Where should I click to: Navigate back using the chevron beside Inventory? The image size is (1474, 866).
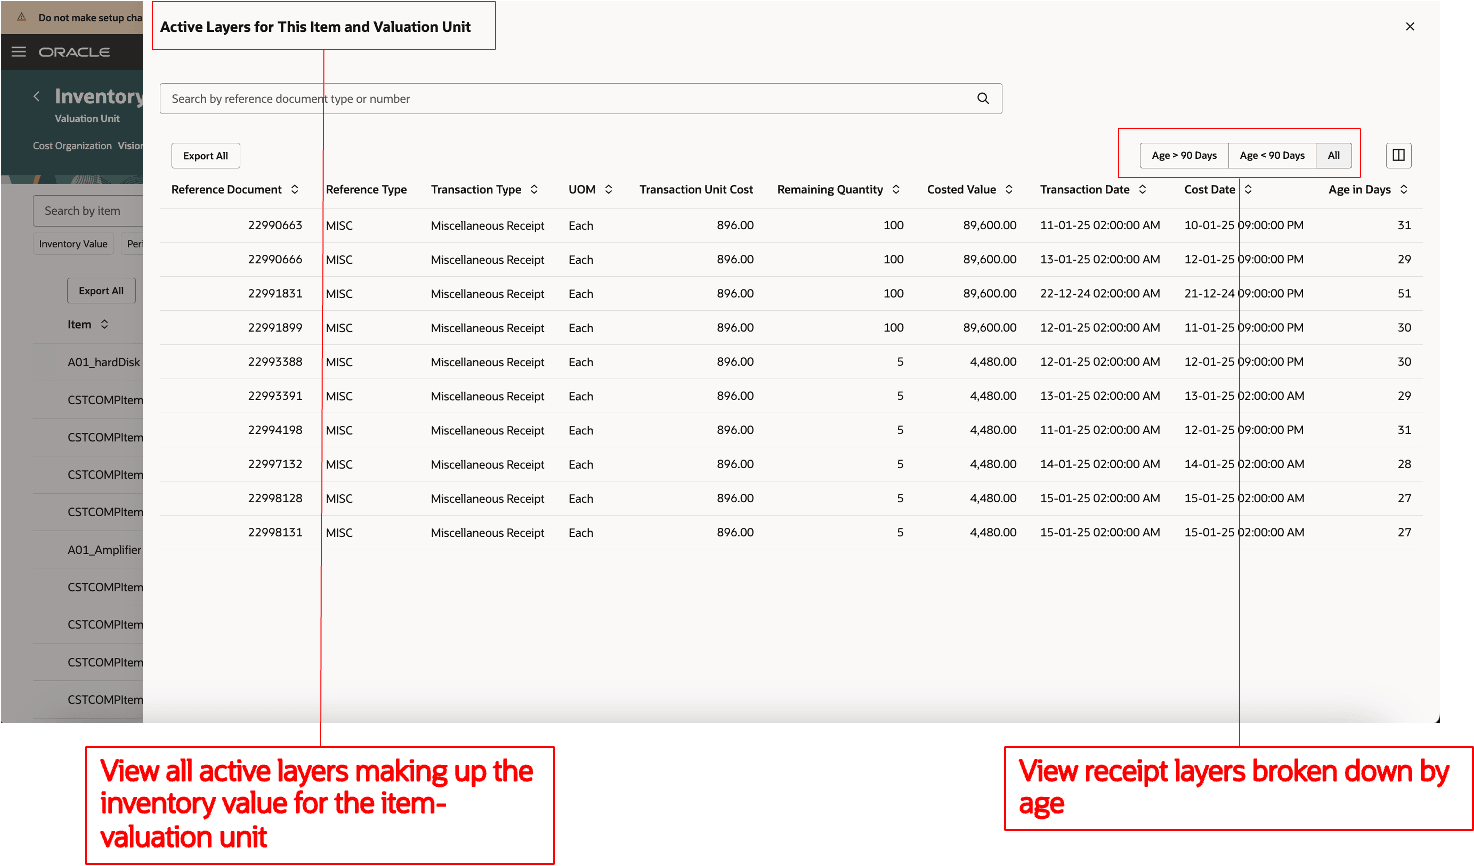click(35, 96)
